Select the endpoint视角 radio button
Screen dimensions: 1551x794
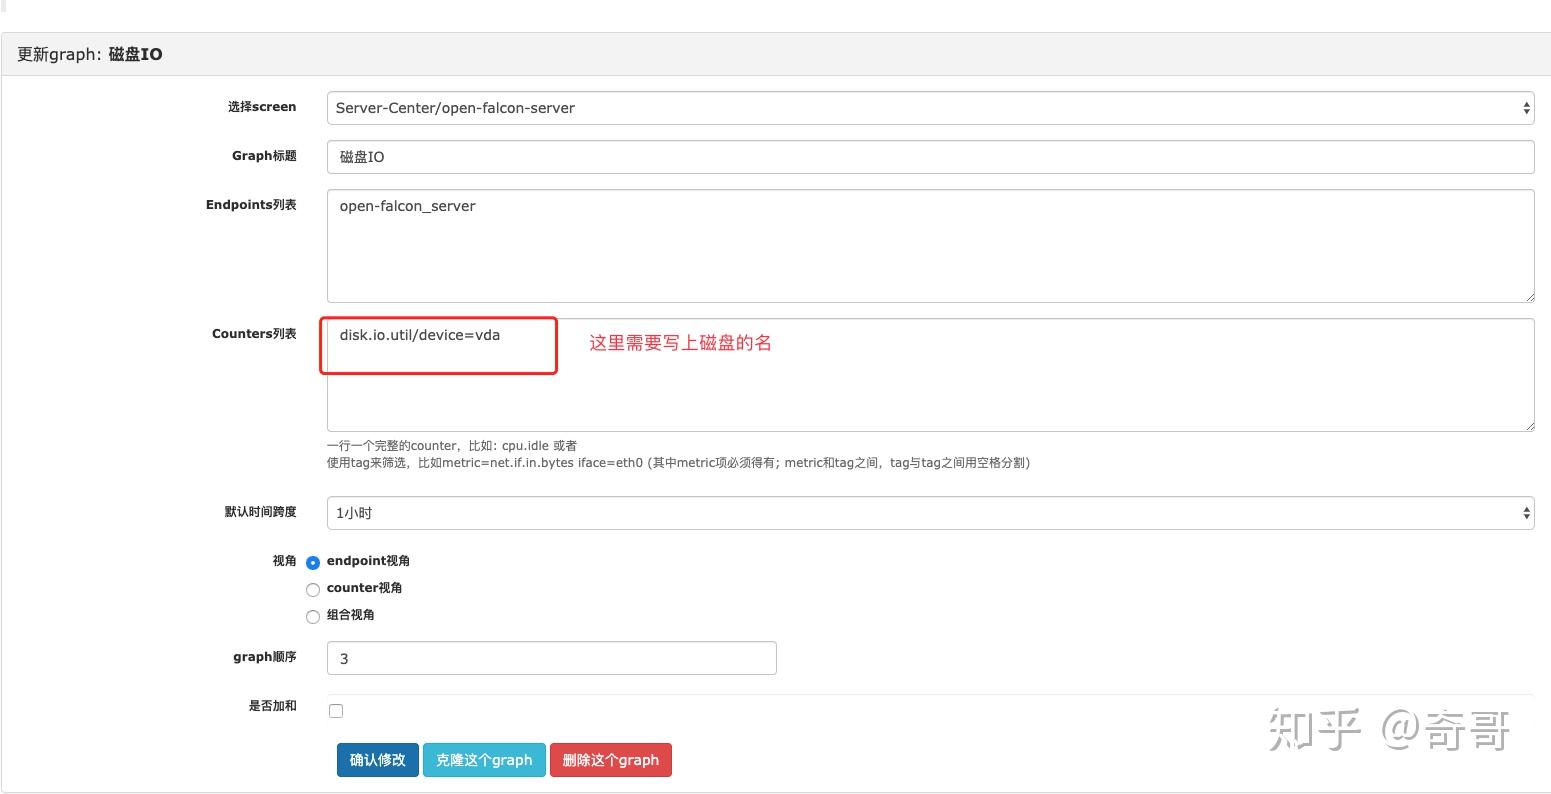[x=313, y=562]
